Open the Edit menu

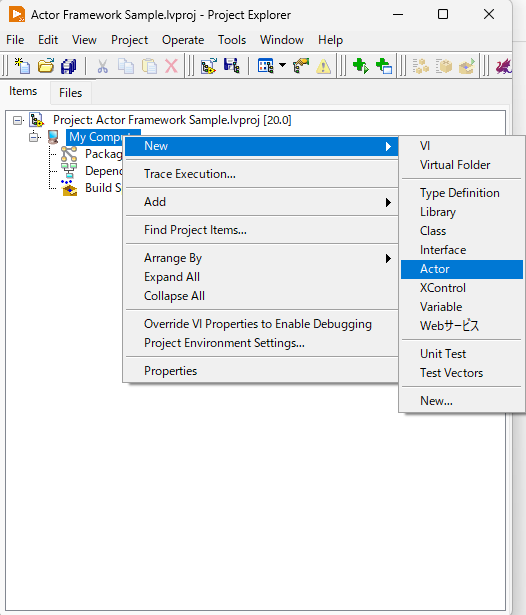click(48, 40)
